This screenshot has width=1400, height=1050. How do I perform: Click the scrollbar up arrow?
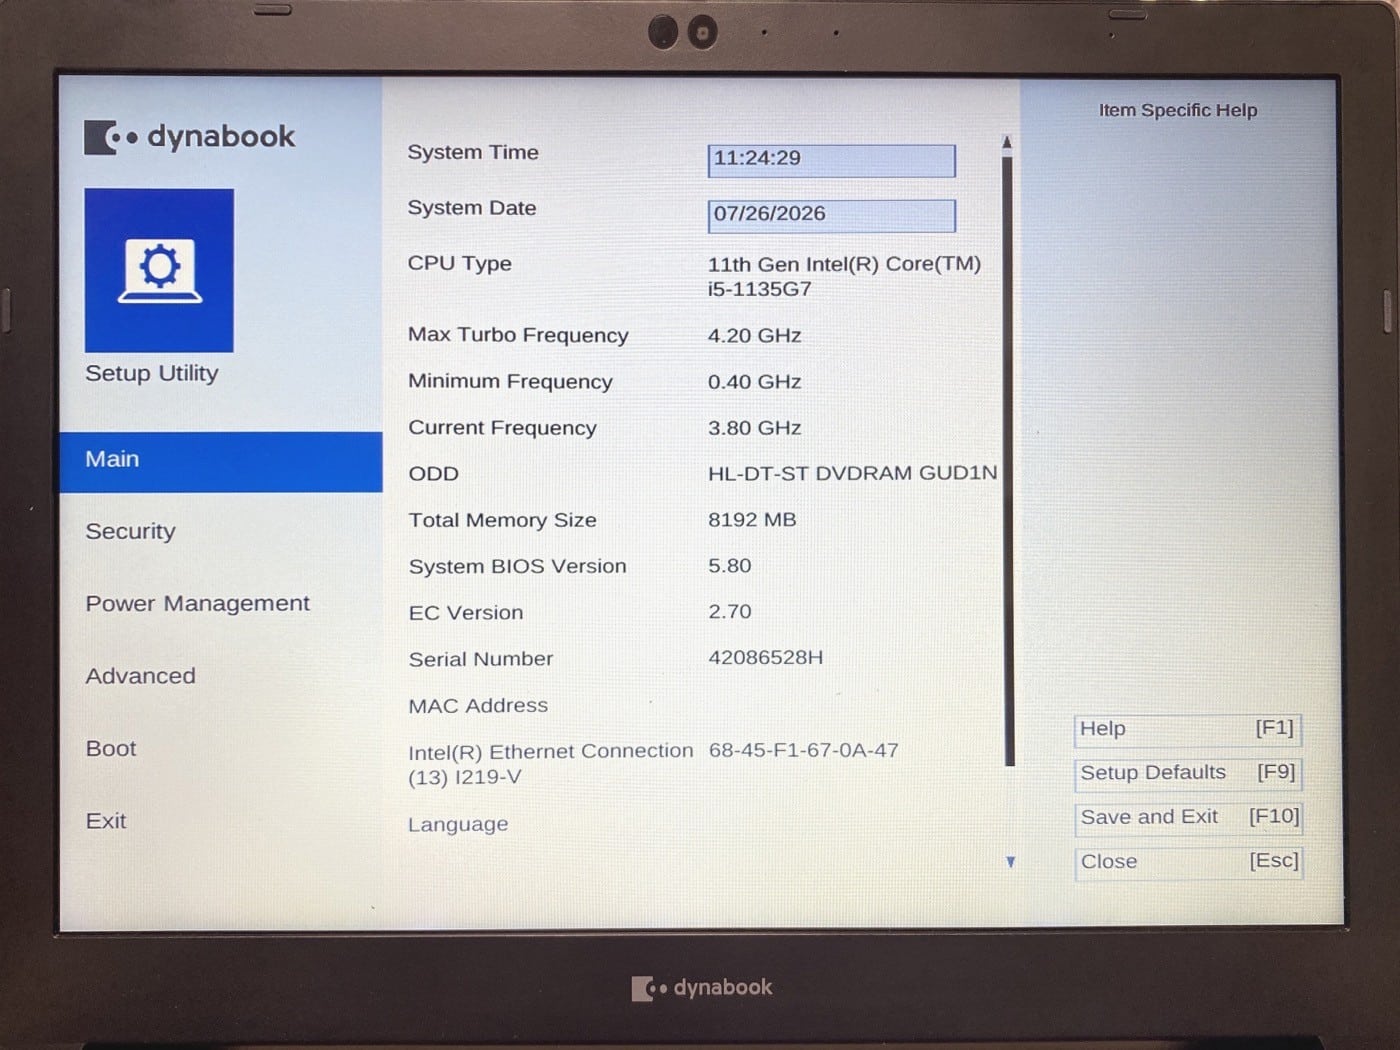click(x=1007, y=143)
